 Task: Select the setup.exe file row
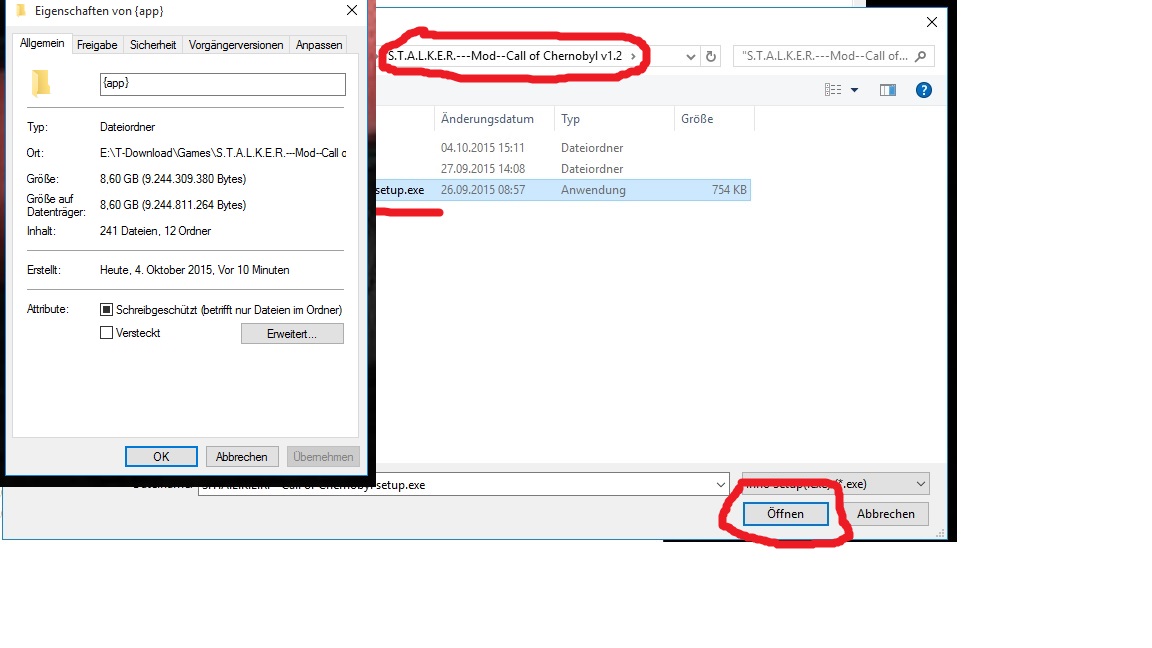click(x=563, y=190)
